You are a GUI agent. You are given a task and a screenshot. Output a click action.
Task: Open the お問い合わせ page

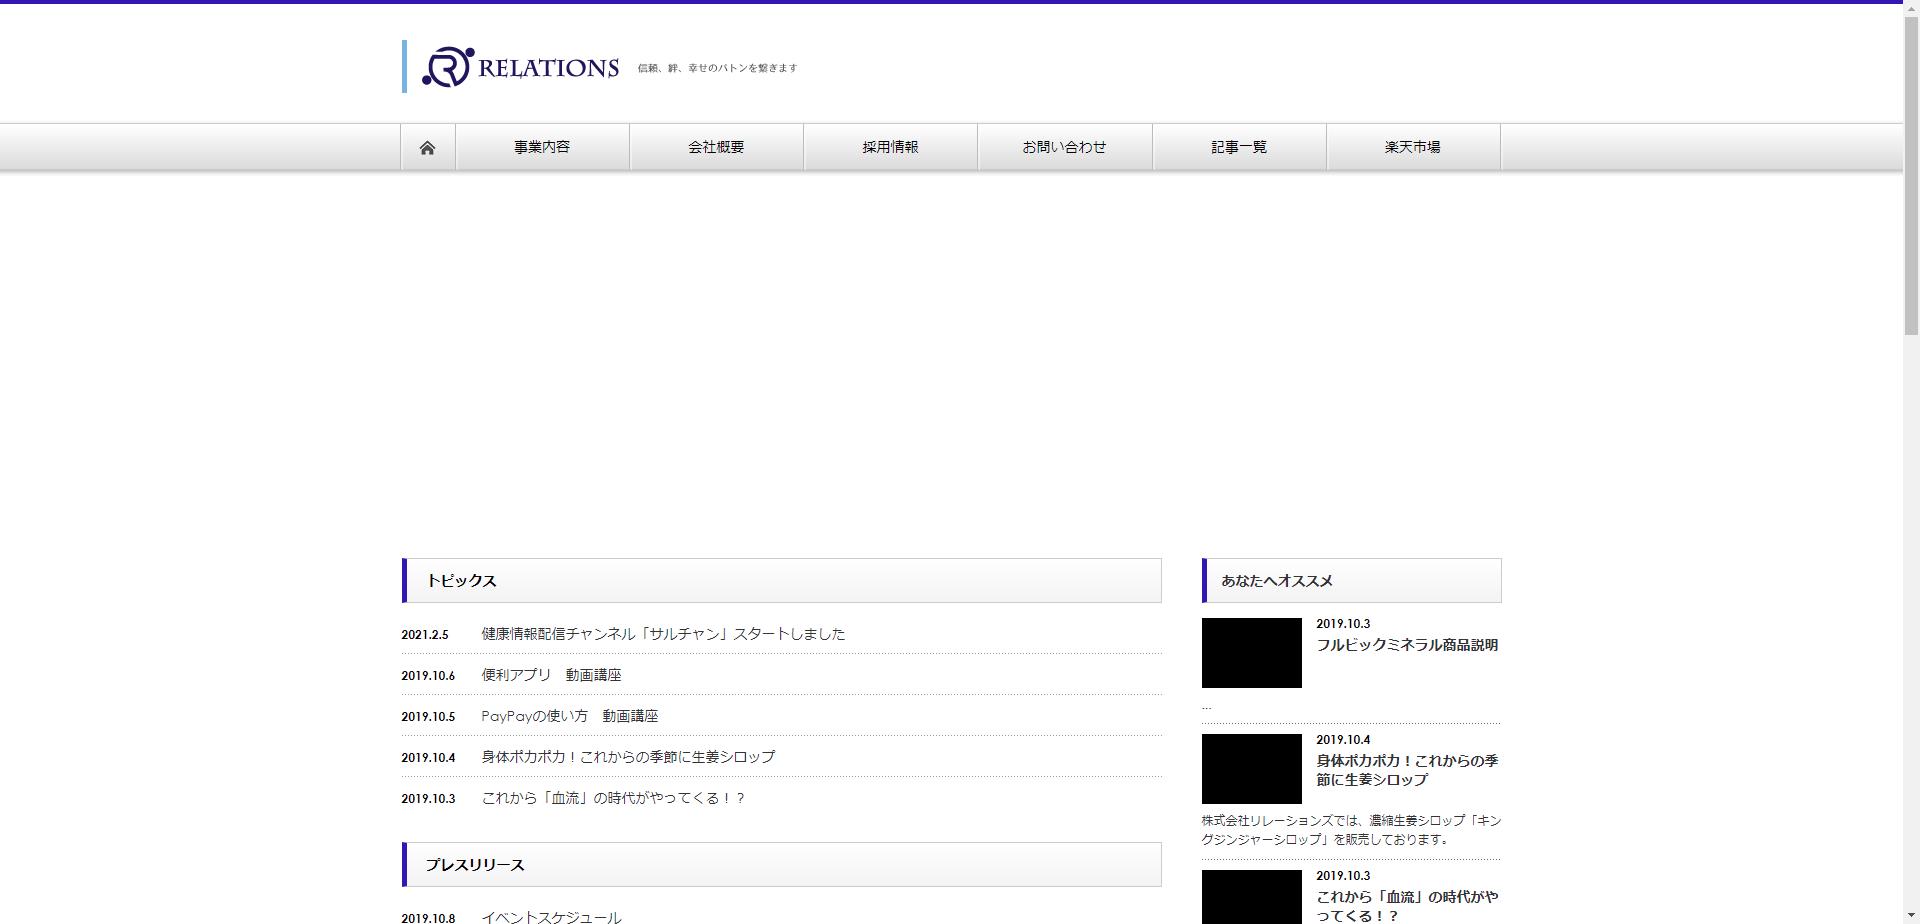pyautogui.click(x=1064, y=146)
